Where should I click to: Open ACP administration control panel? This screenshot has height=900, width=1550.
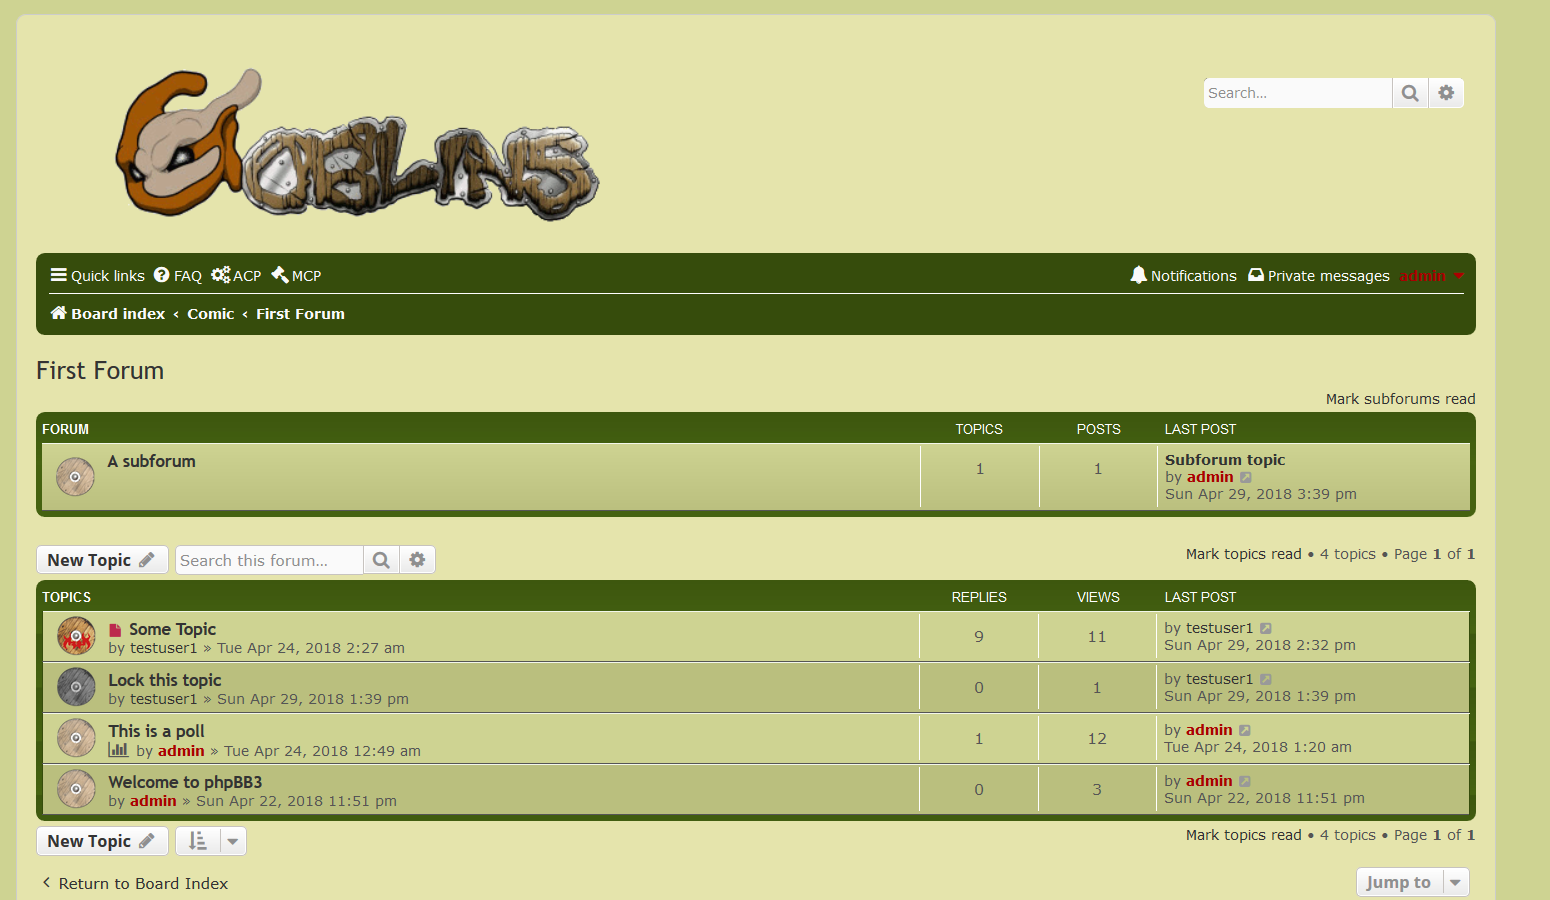[x=236, y=276]
